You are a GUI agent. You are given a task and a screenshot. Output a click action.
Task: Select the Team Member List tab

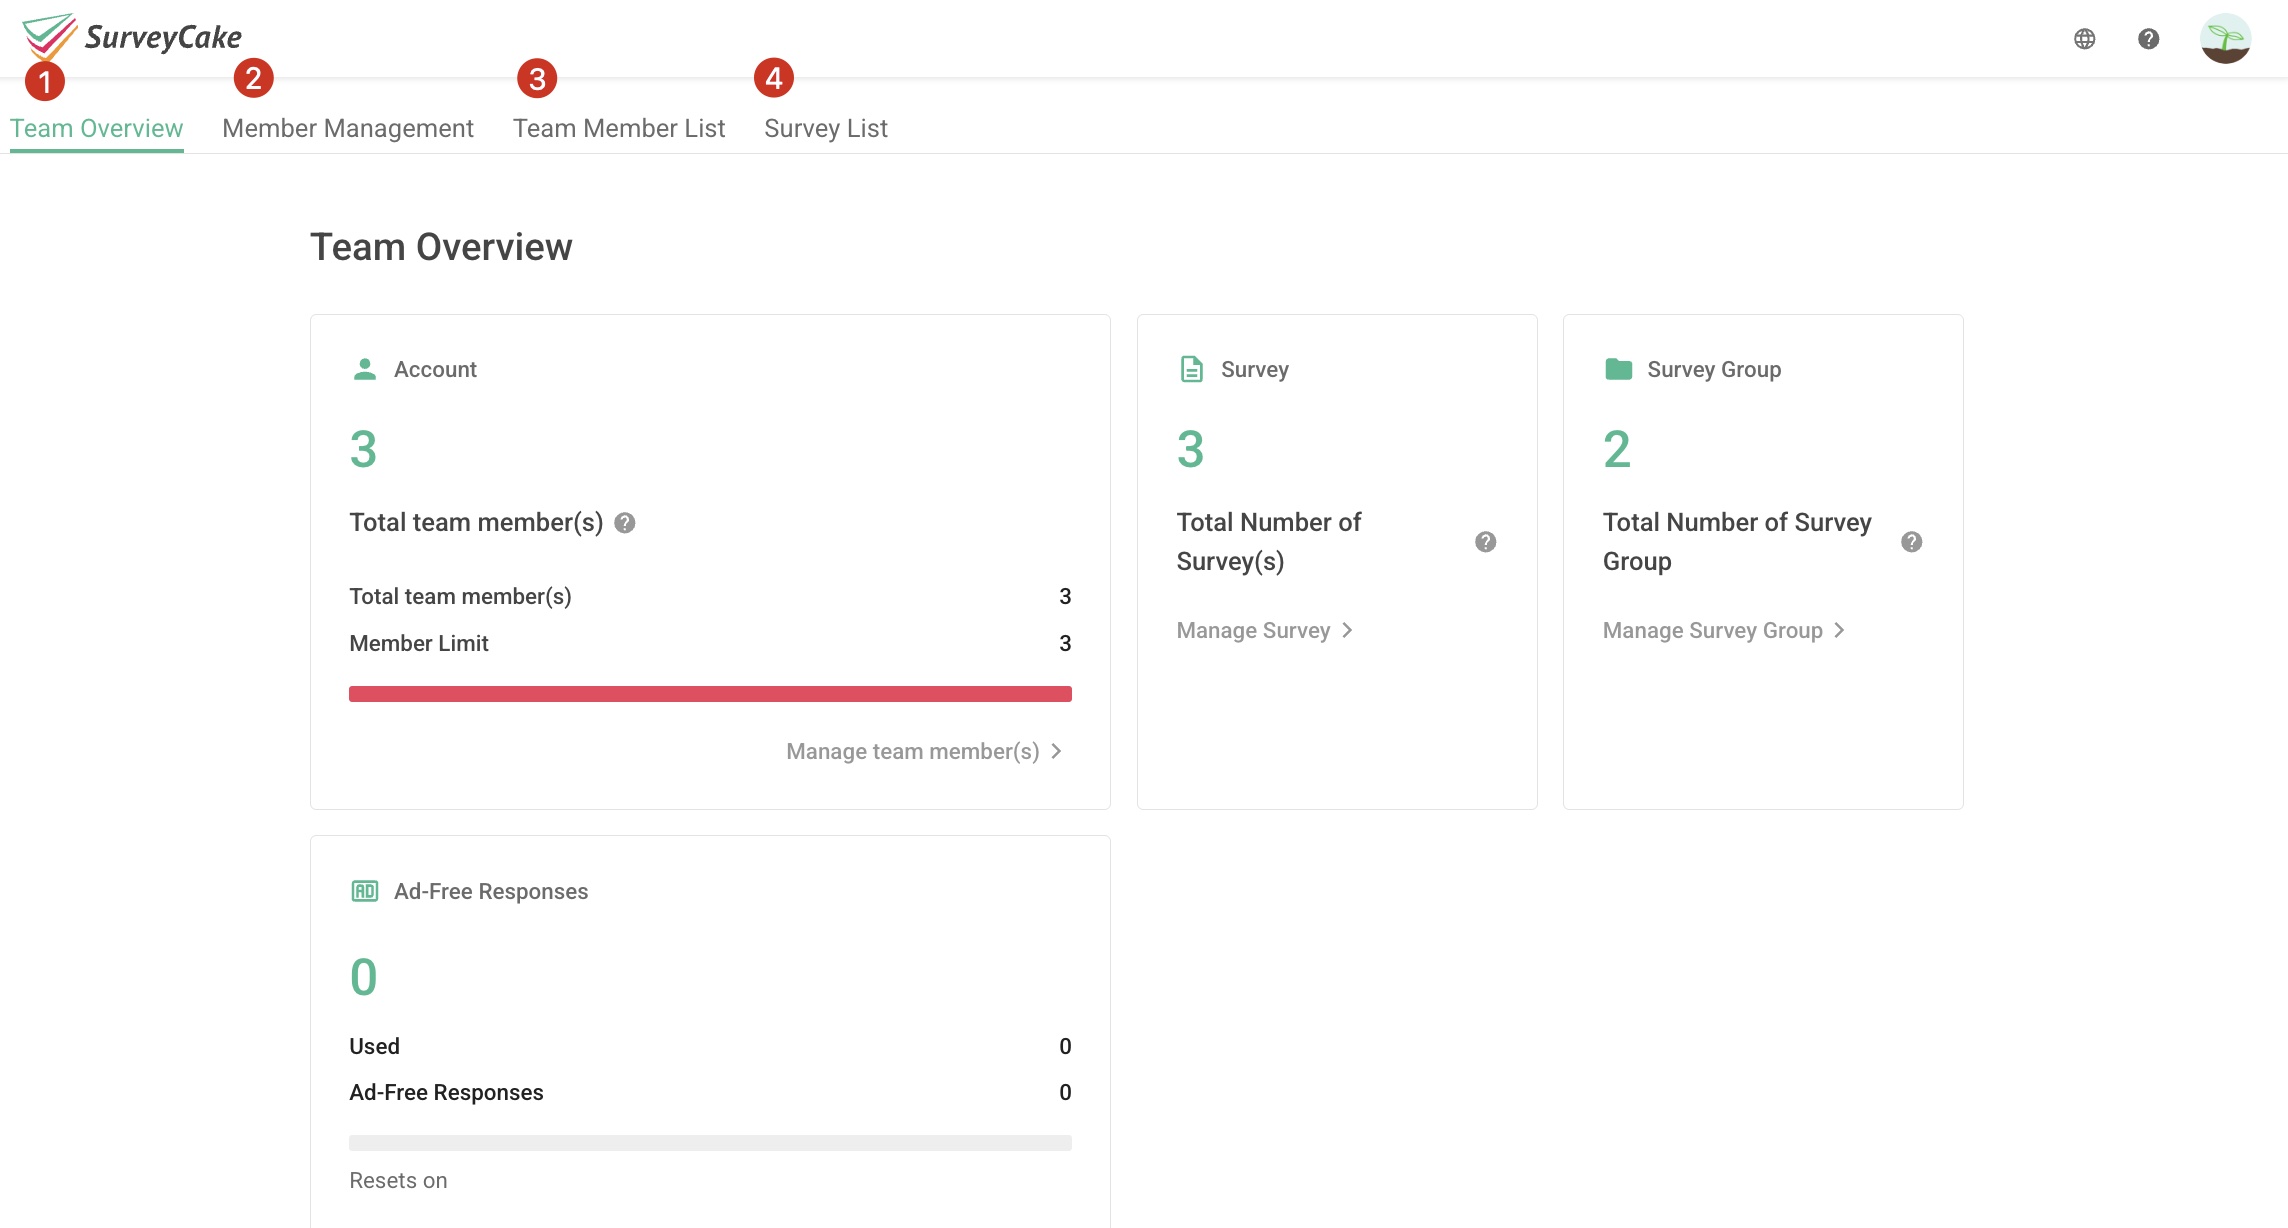[x=618, y=127]
